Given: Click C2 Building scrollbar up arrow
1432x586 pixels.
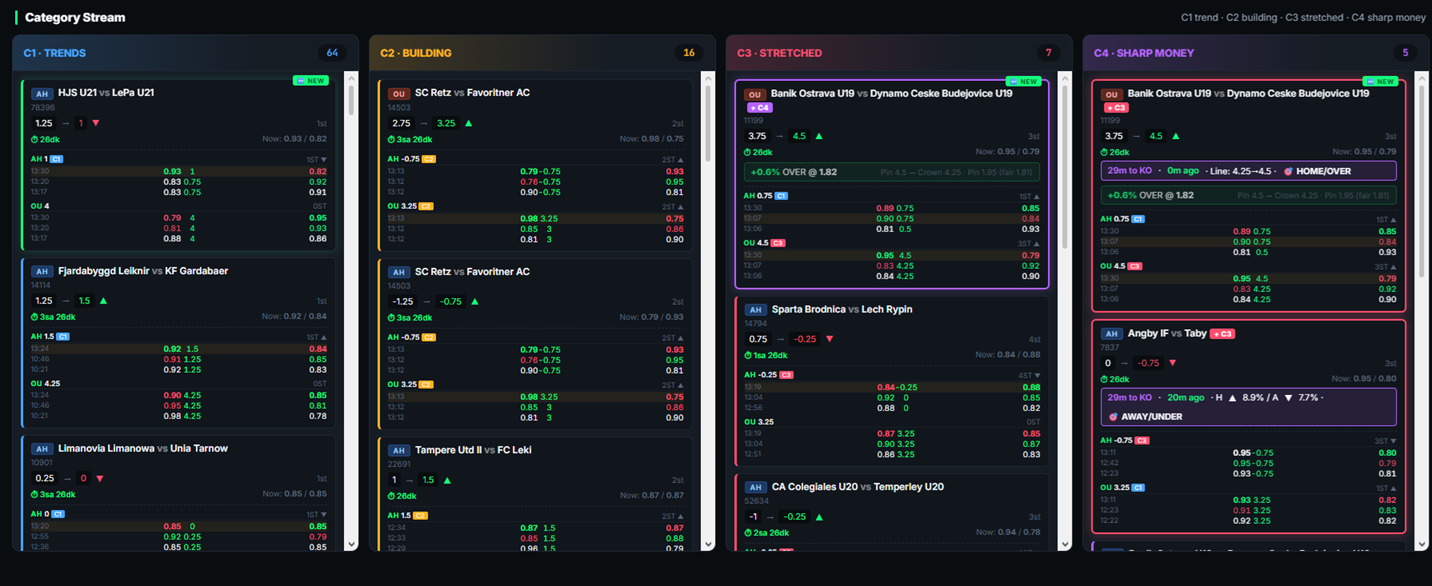Looking at the screenshot, I should coord(708,77).
